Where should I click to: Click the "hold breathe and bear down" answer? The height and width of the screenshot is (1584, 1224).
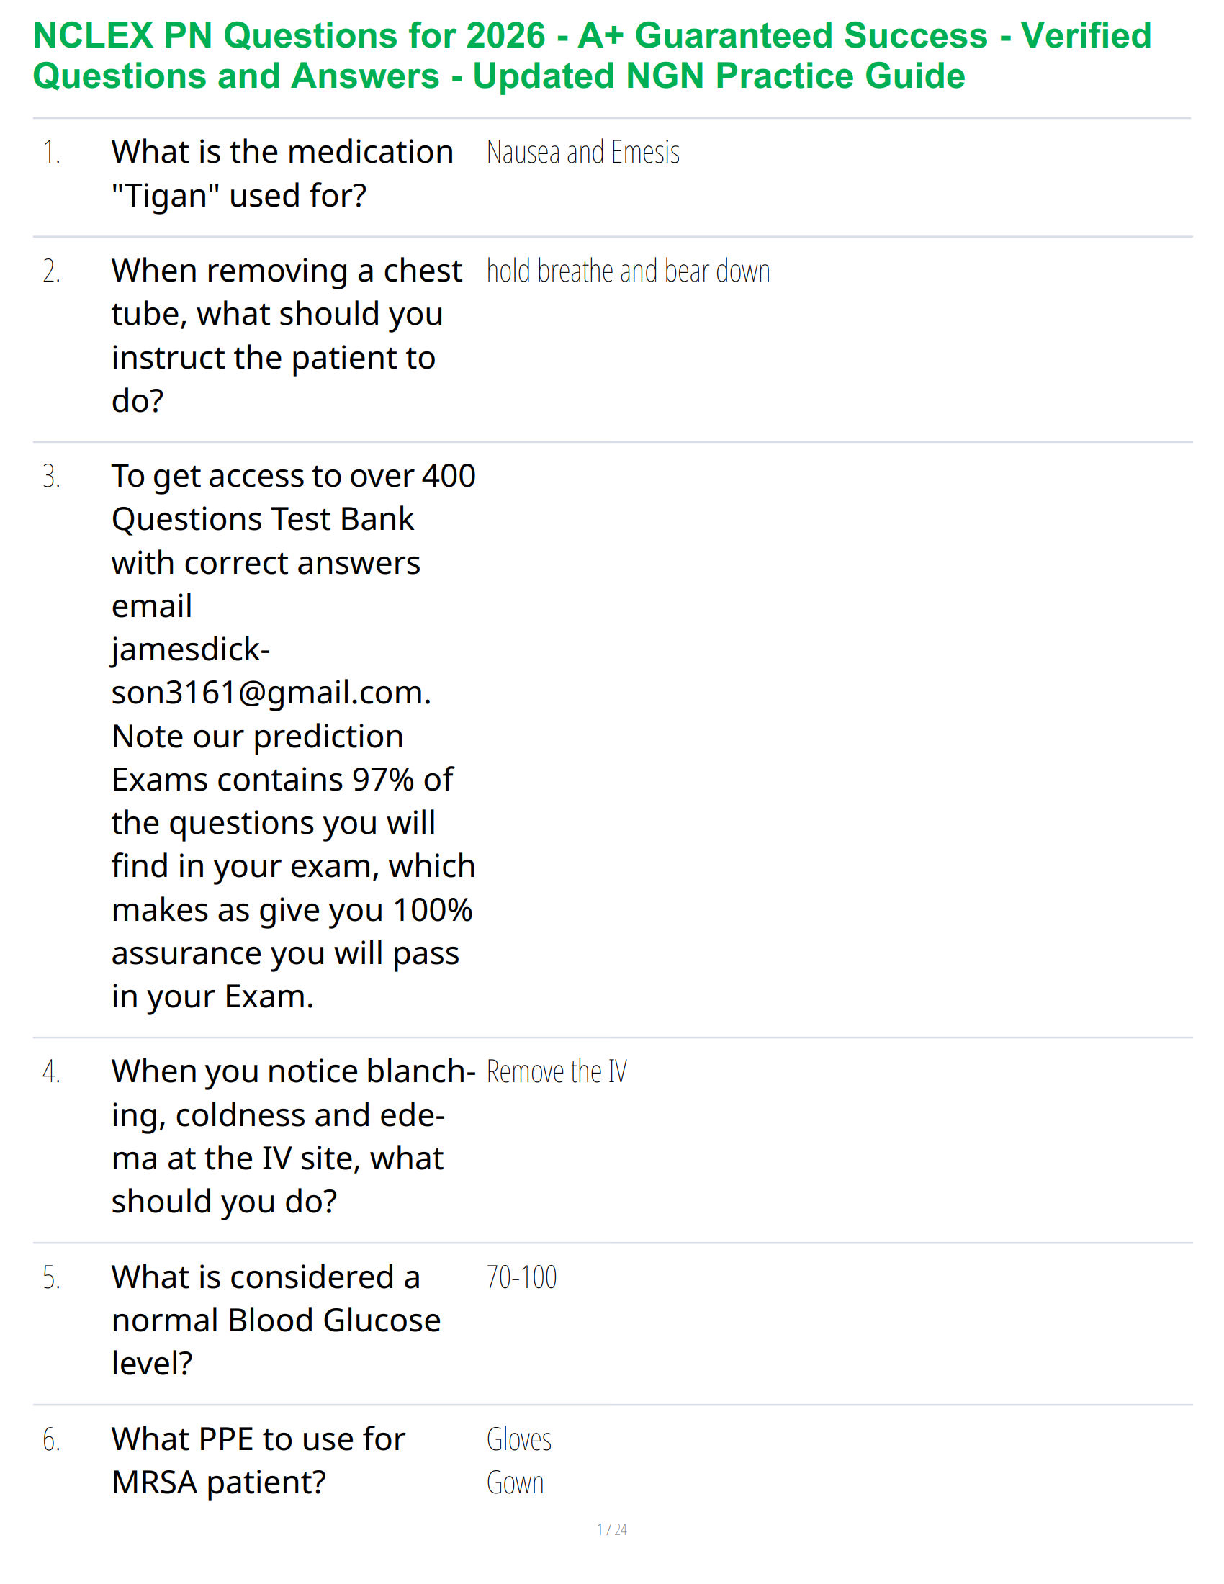click(x=628, y=272)
